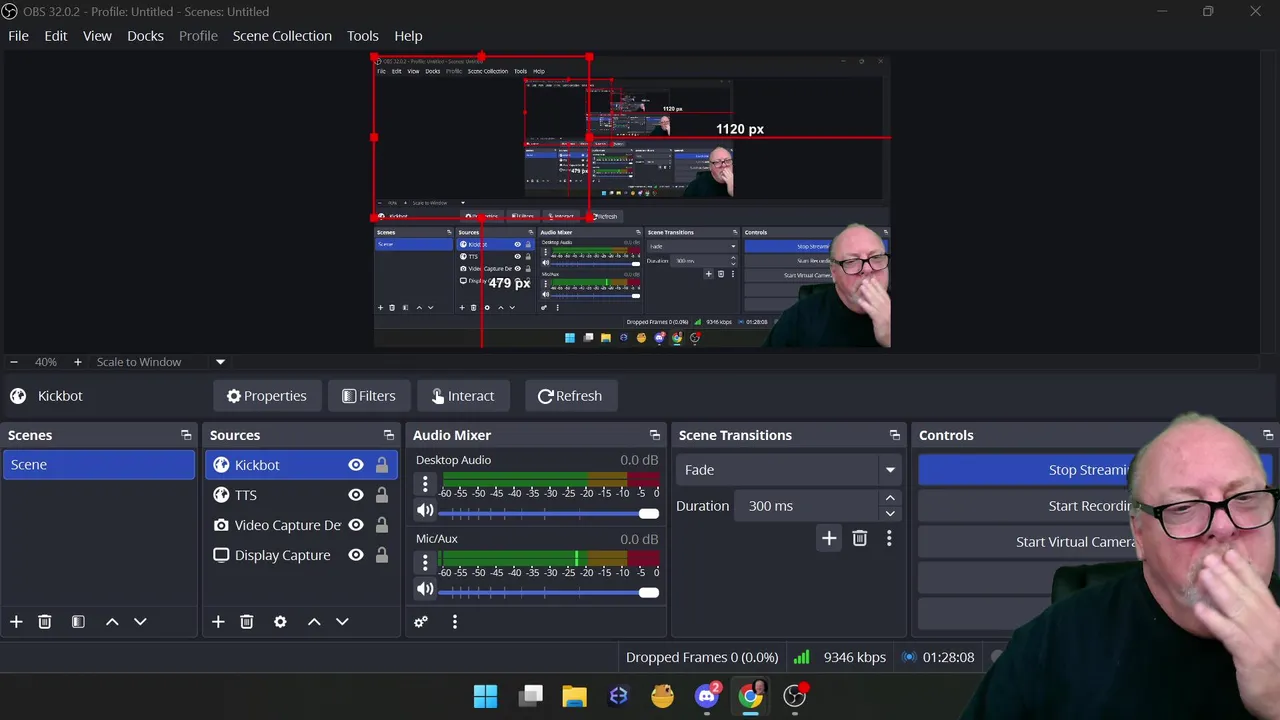Open the Edit menu

coord(56,36)
